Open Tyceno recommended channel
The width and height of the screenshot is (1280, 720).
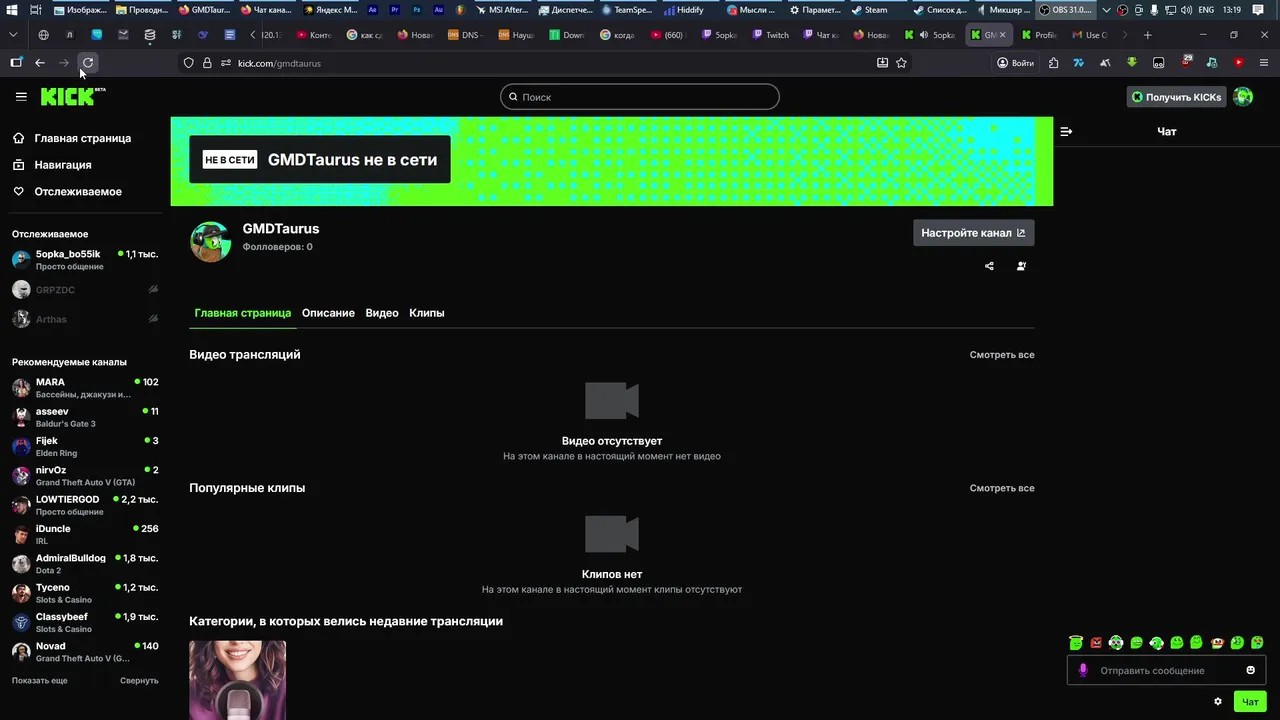click(85, 593)
